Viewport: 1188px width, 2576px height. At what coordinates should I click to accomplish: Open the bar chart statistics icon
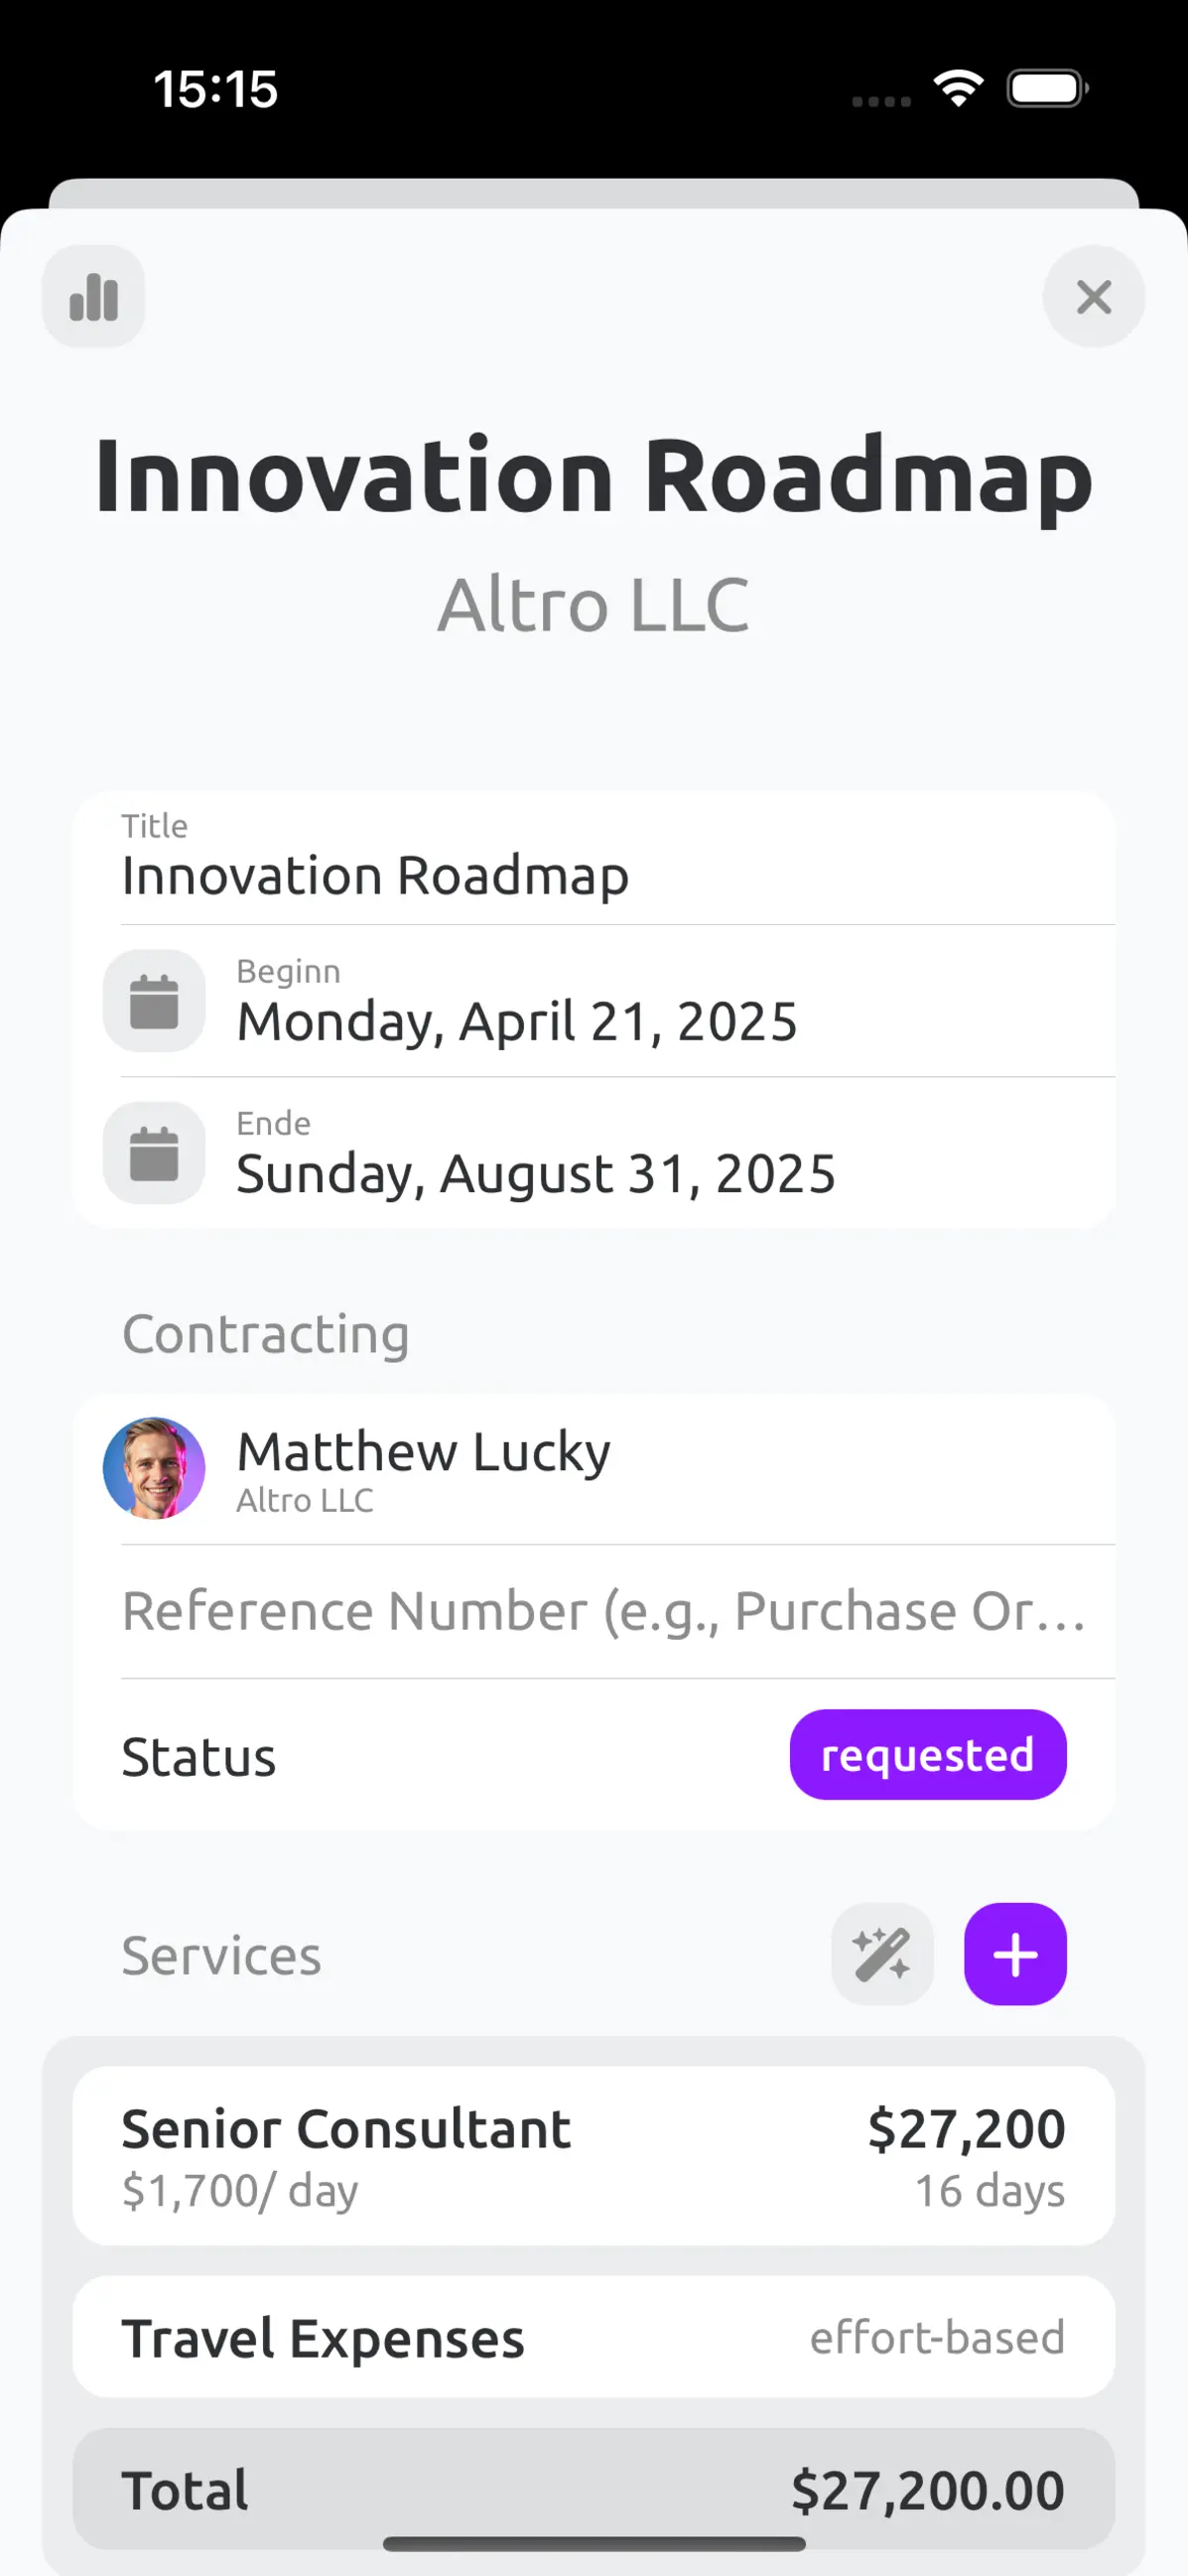pos(93,297)
